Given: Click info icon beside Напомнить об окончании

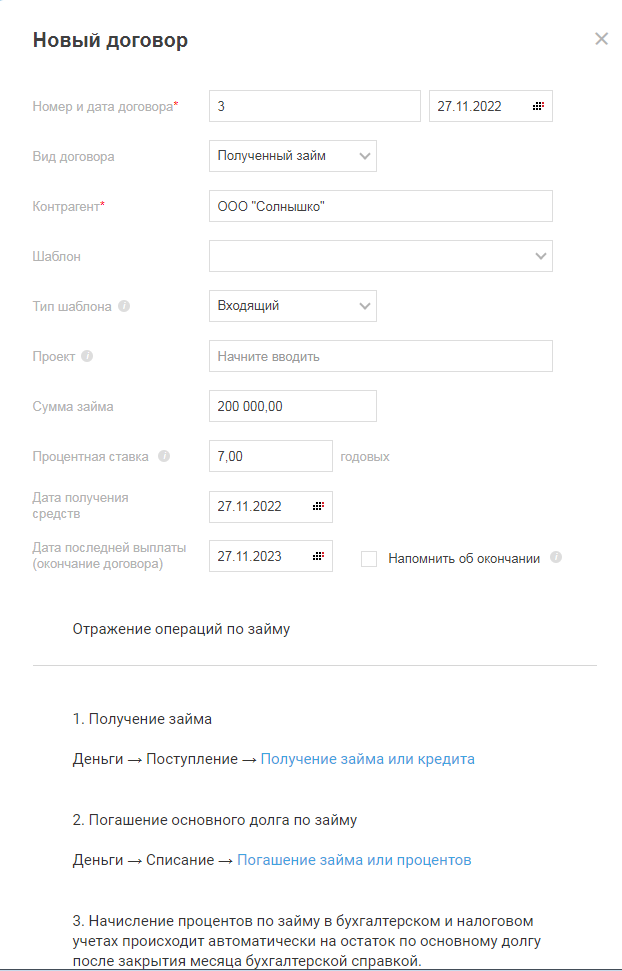Looking at the screenshot, I should pos(556,558).
